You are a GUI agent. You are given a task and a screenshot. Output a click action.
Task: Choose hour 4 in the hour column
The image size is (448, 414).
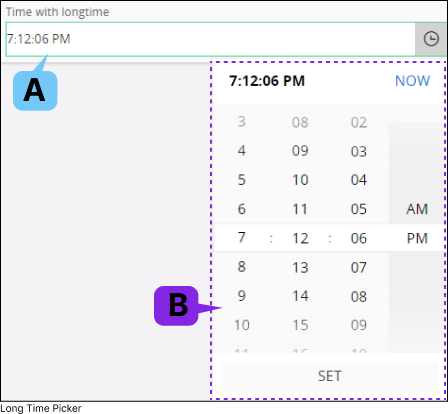tap(242, 151)
